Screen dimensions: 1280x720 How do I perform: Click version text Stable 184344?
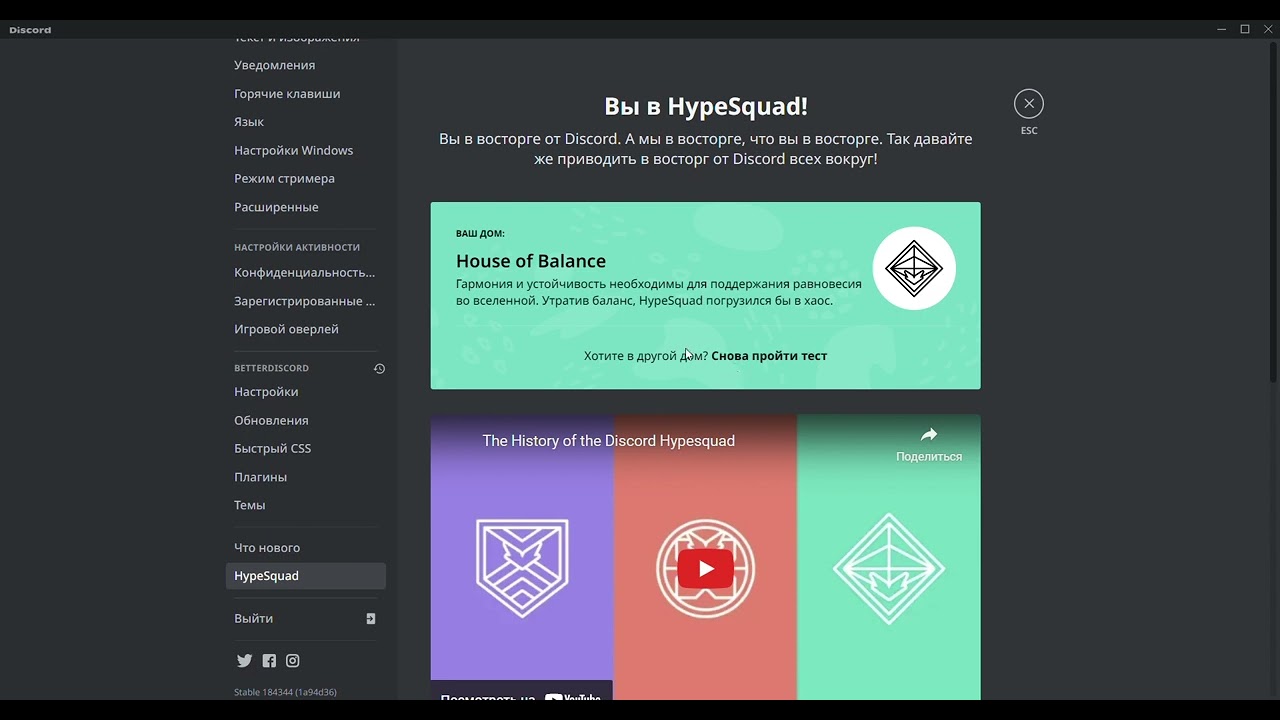coord(285,692)
